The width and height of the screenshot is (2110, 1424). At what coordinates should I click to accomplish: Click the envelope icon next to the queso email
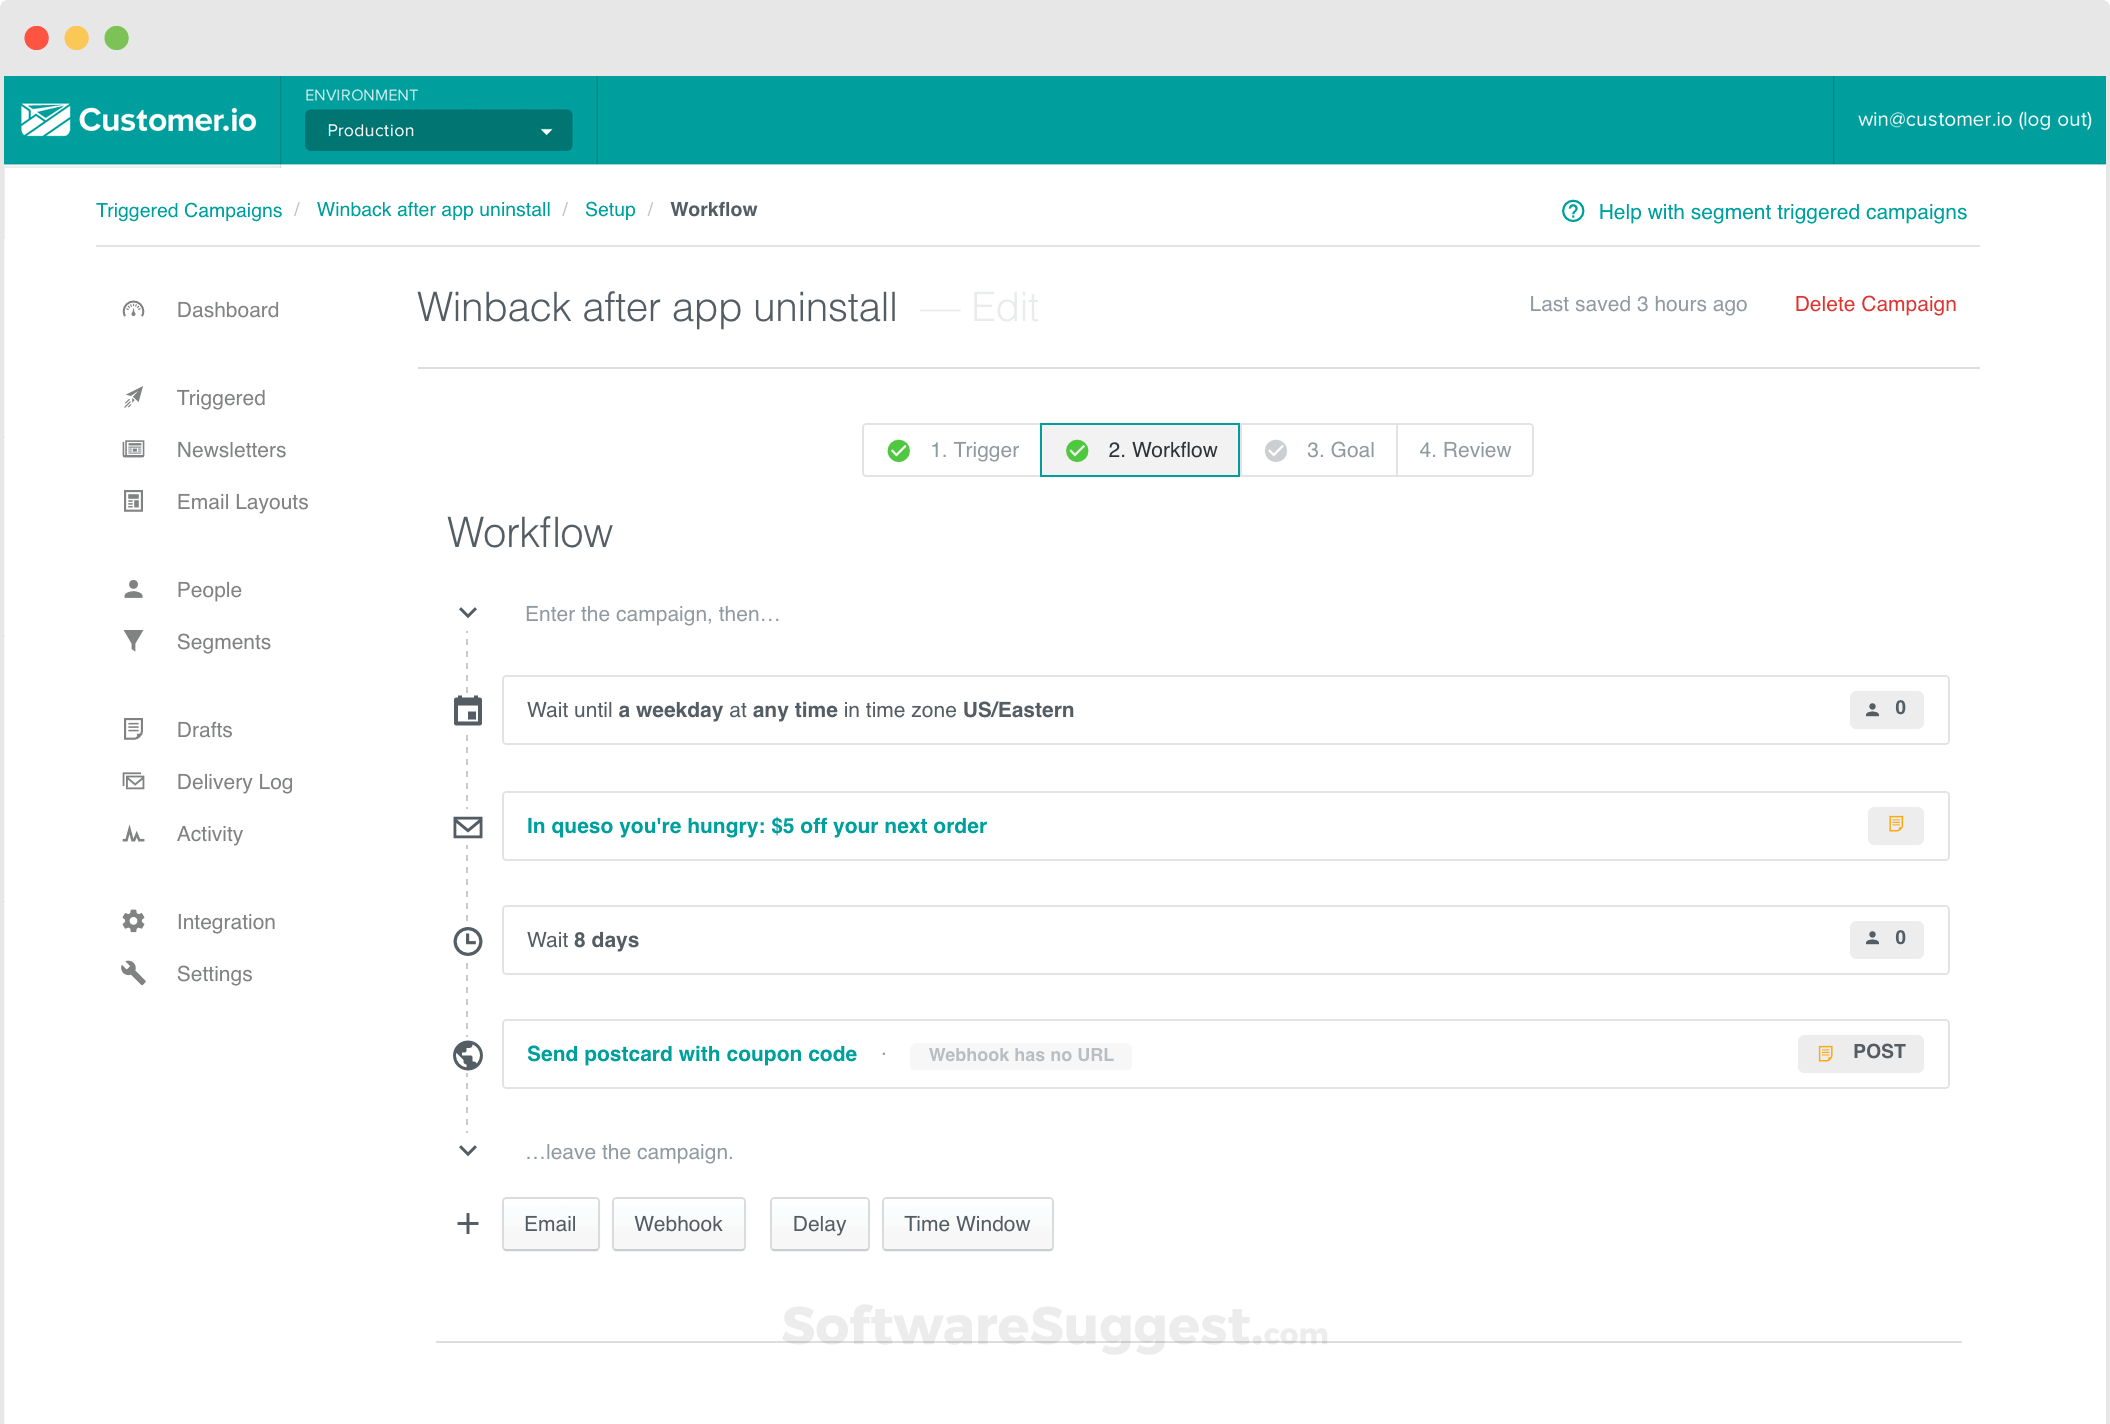pos(467,827)
